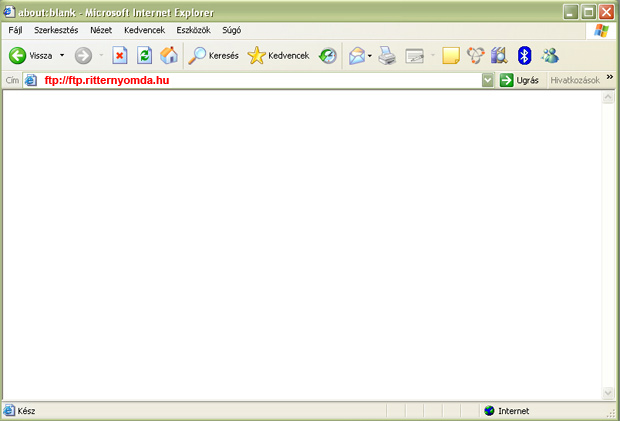Click the page icon in address bar
The width and height of the screenshot is (620, 421).
click(31, 80)
